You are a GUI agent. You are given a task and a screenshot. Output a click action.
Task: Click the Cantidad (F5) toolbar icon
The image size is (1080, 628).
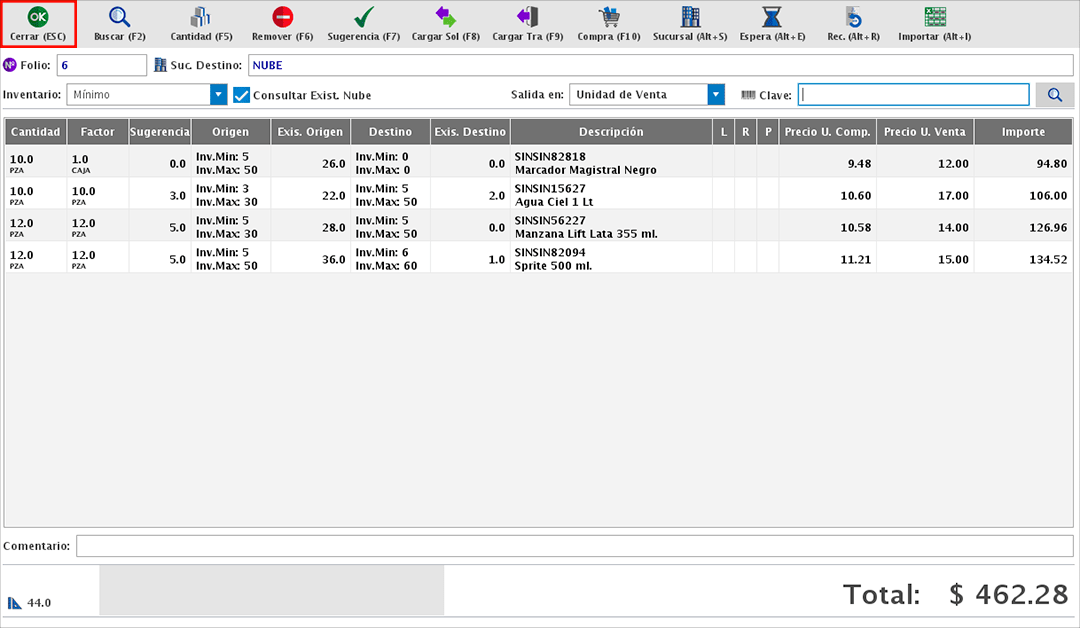[x=200, y=17]
